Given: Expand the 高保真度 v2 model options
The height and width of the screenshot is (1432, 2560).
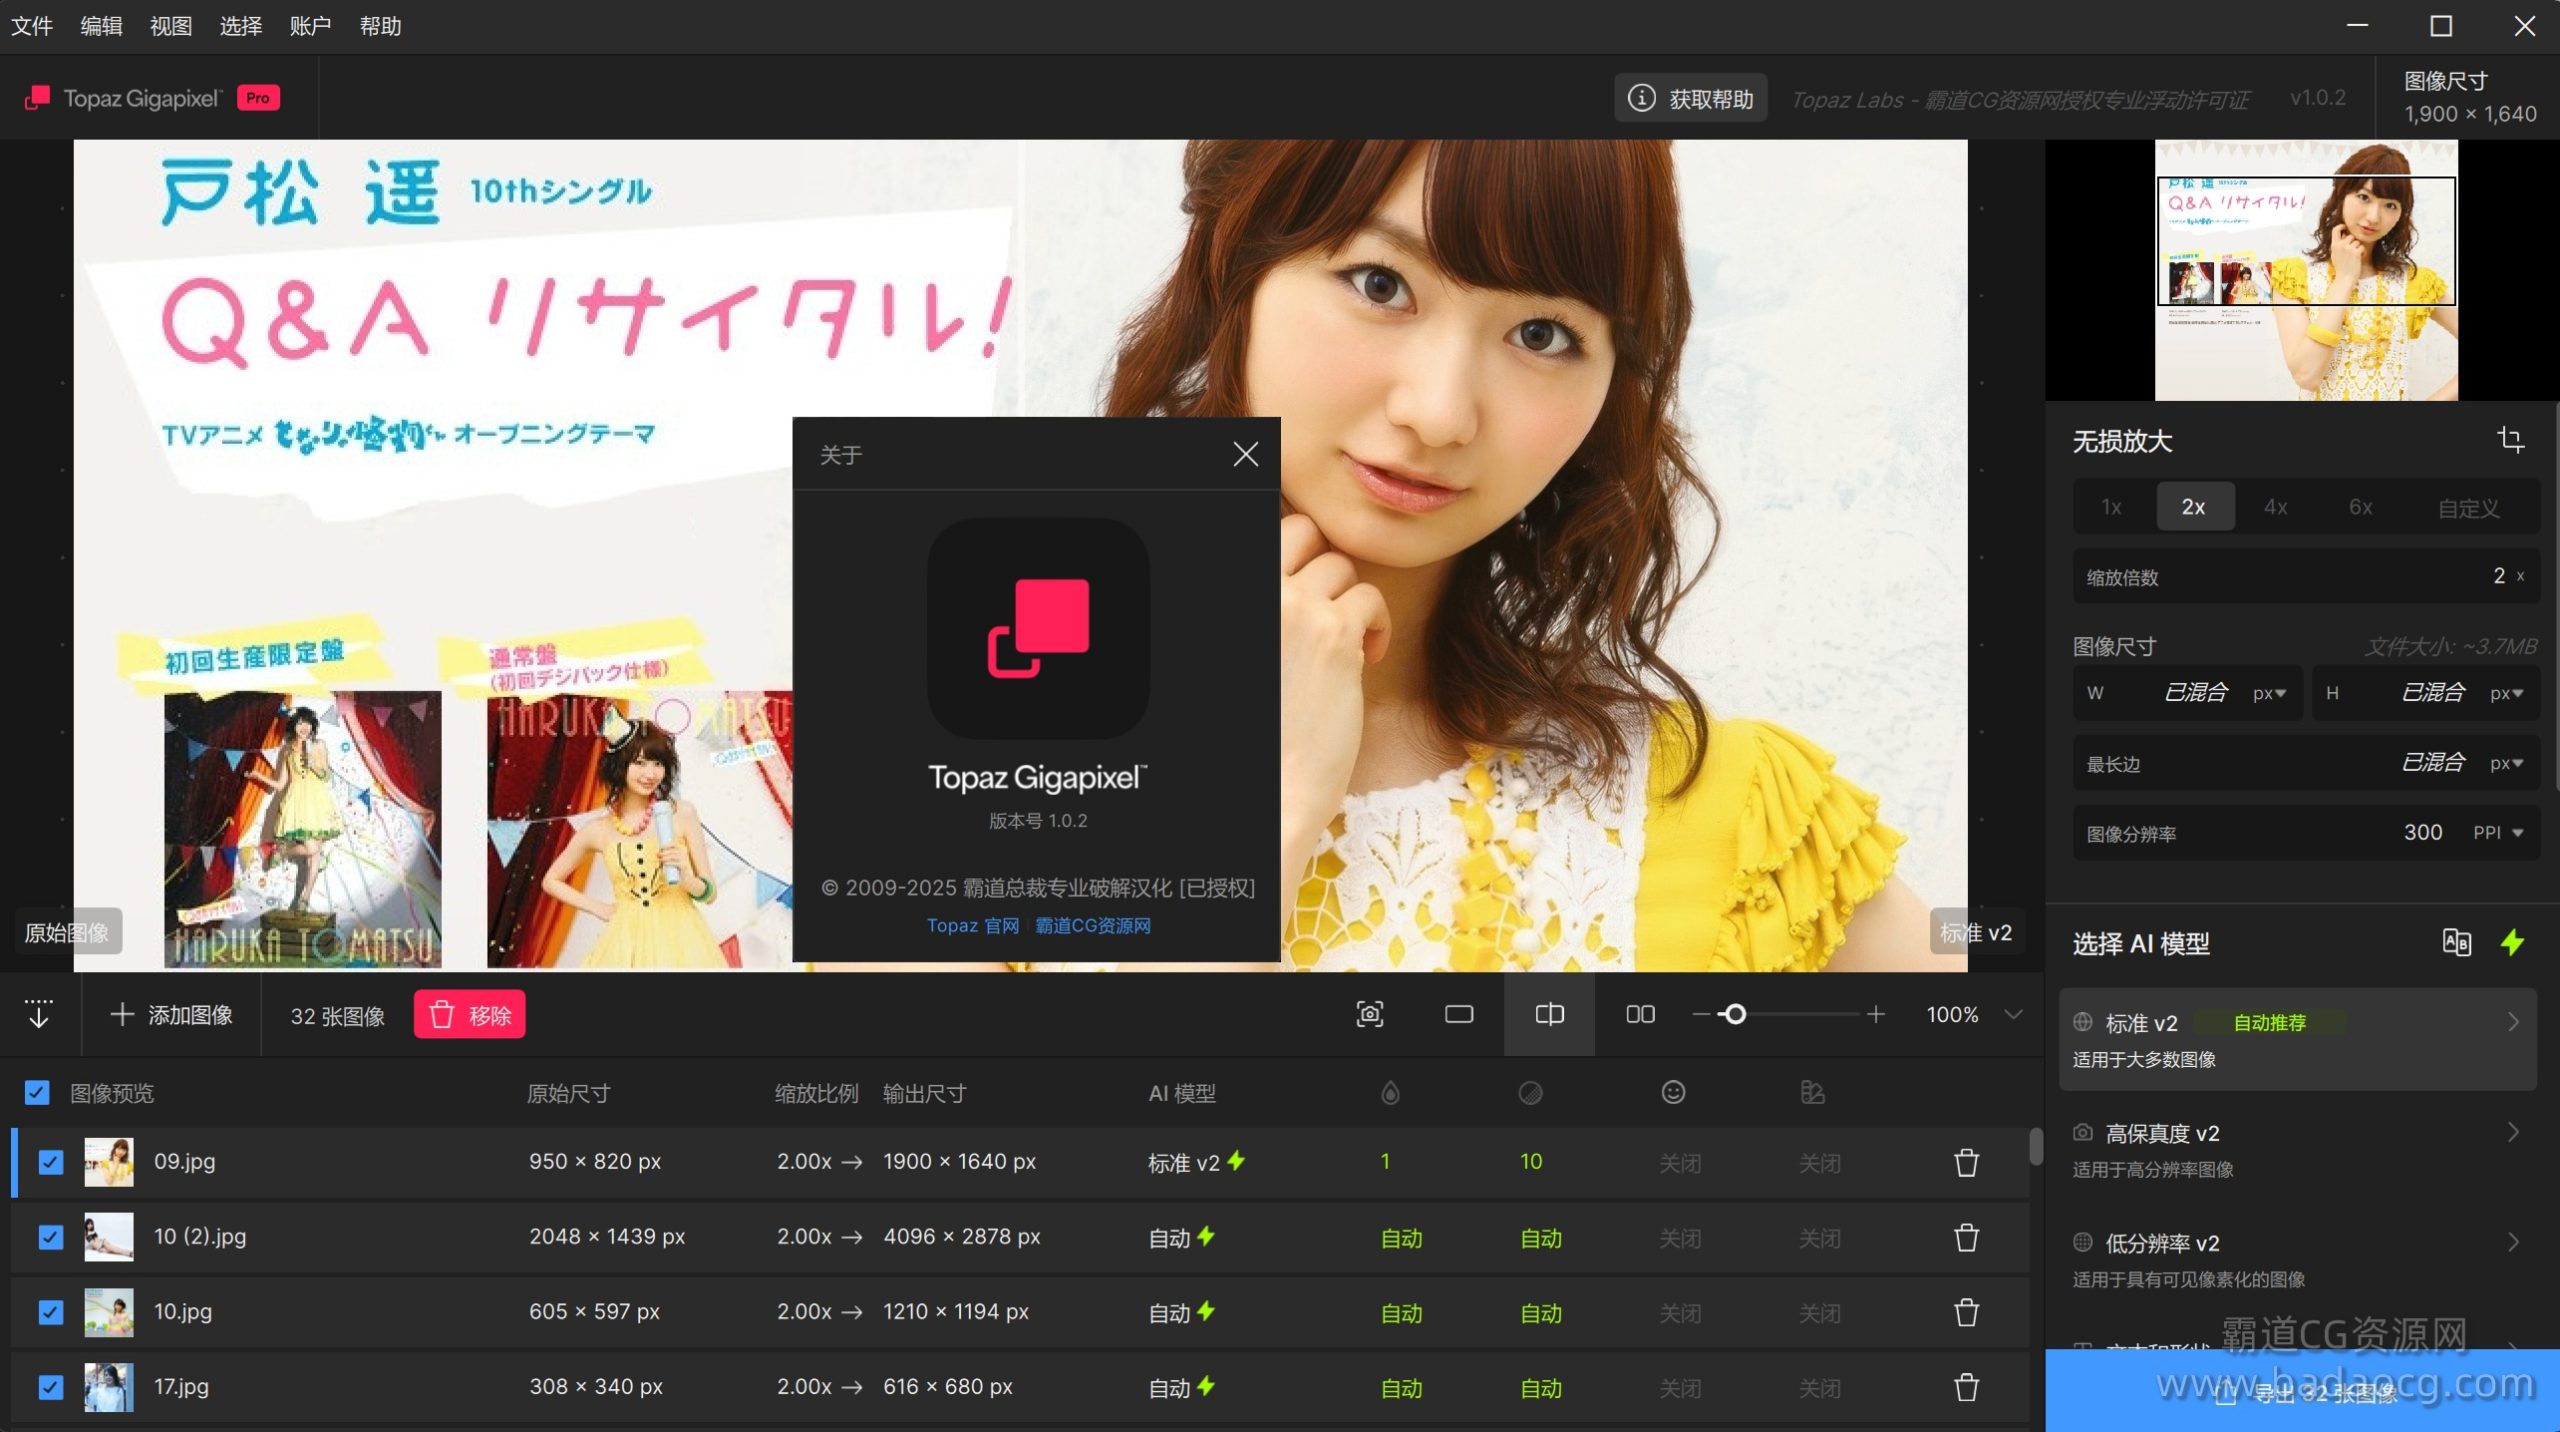Looking at the screenshot, I should point(2513,1133).
